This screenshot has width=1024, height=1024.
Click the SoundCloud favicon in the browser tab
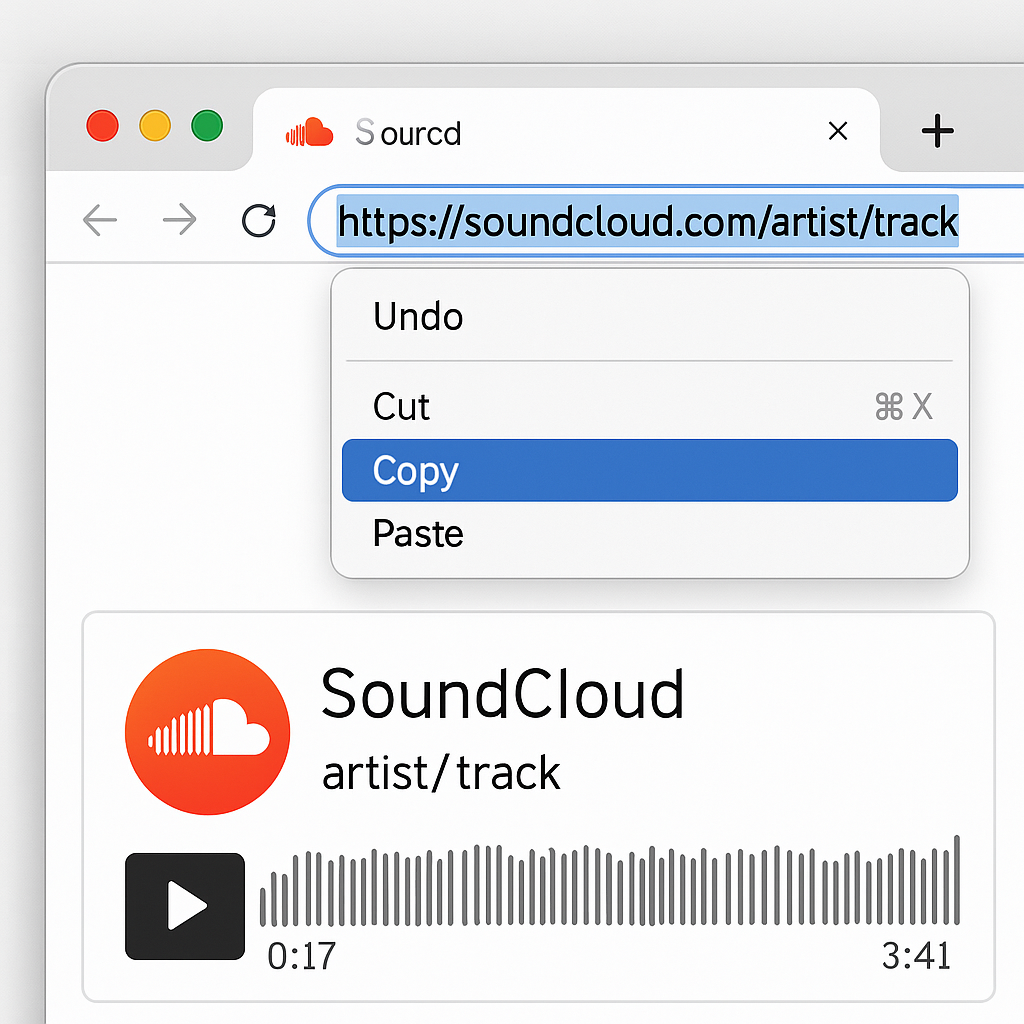[308, 131]
